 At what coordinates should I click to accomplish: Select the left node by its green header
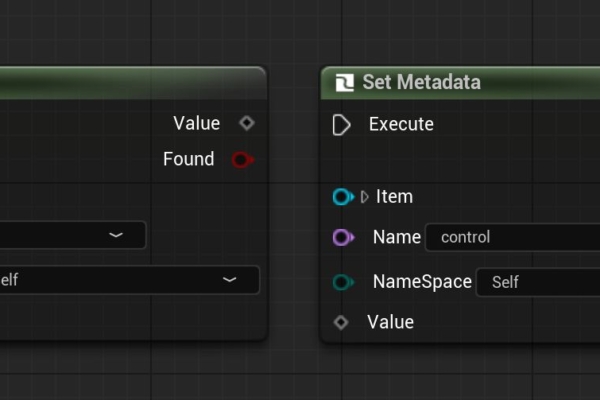[132, 83]
